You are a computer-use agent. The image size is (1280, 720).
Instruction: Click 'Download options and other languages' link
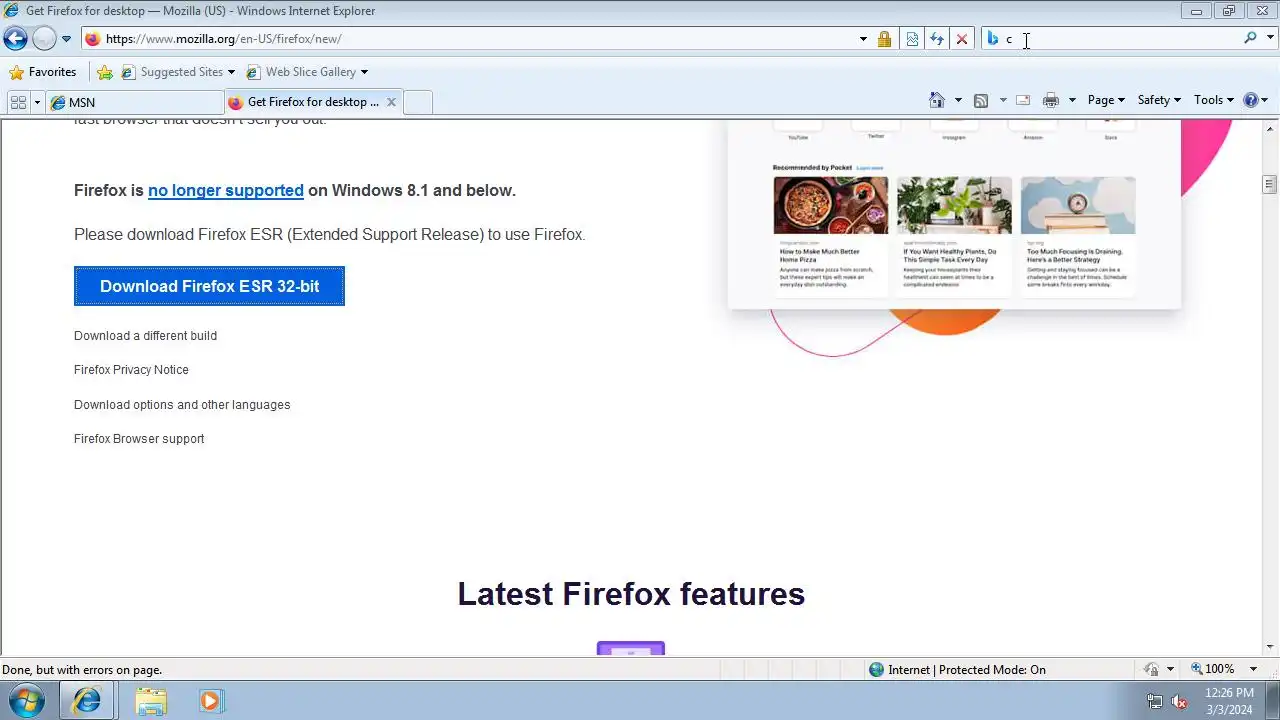click(x=182, y=405)
